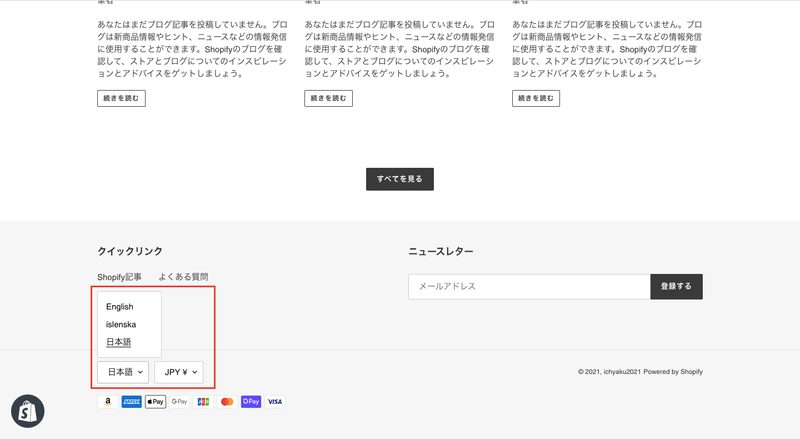Open the よくある質問 quick link
This screenshot has width=800, height=439.
pyautogui.click(x=183, y=277)
